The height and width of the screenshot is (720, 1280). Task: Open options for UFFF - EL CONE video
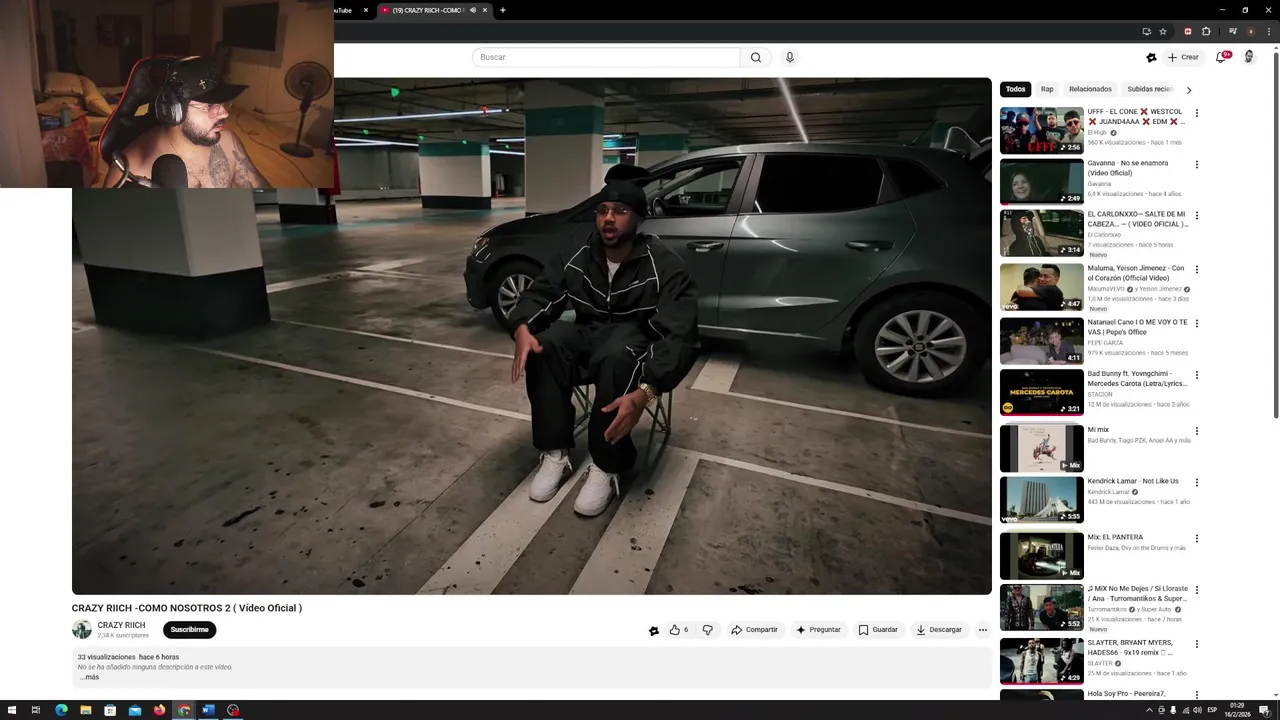coord(1196,113)
